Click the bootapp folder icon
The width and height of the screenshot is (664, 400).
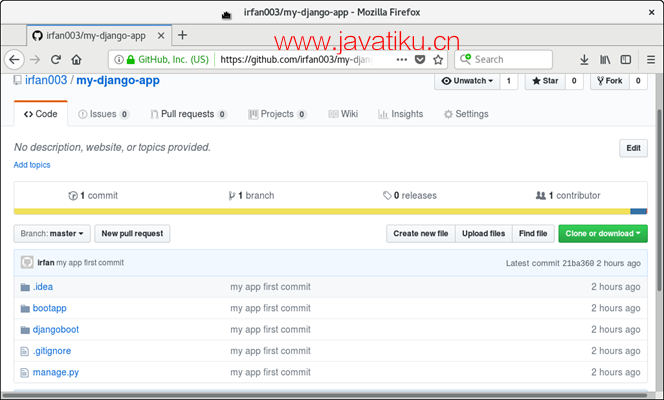click(x=25, y=309)
